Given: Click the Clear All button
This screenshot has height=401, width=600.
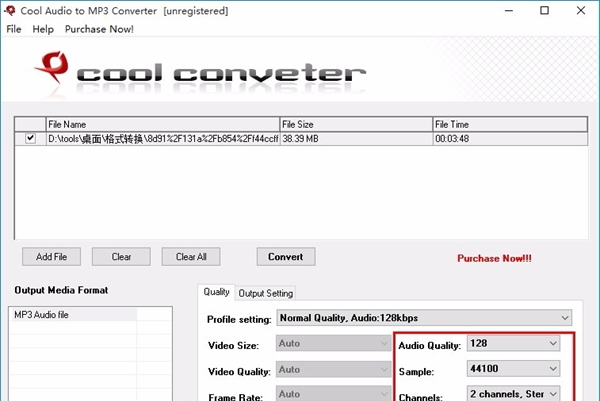Looking at the screenshot, I should [191, 256].
